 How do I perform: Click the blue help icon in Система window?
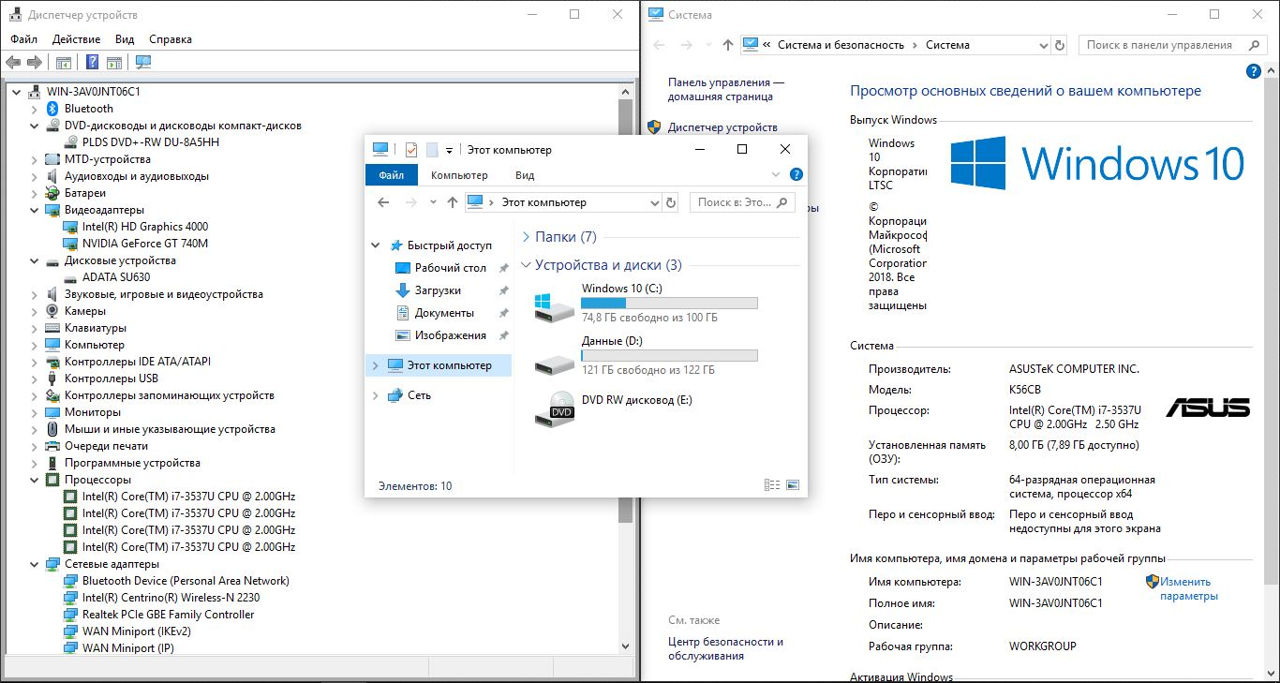pos(1253,72)
